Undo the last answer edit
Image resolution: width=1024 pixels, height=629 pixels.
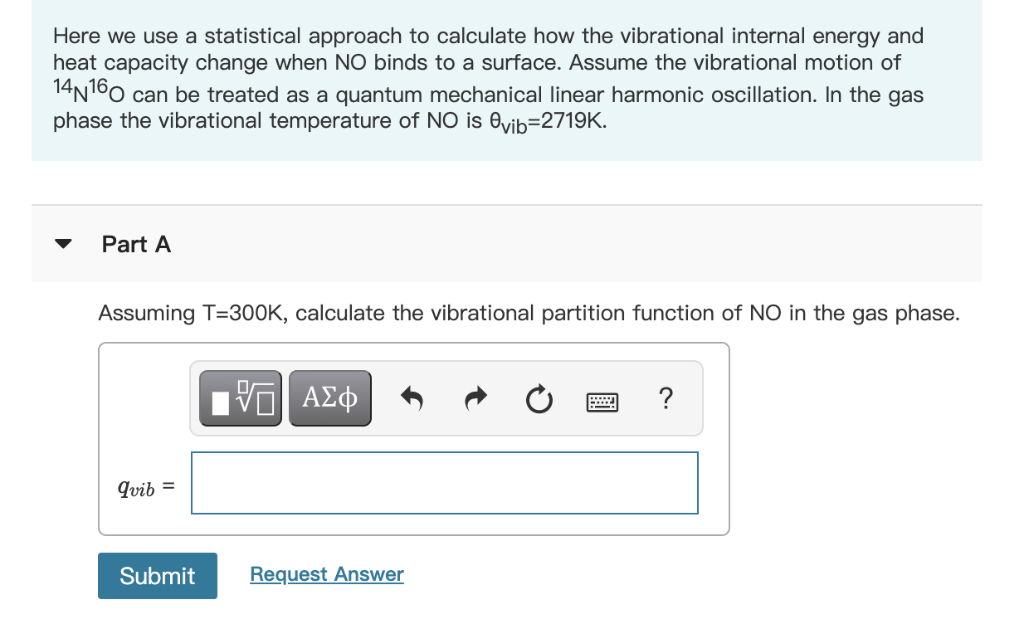click(411, 398)
